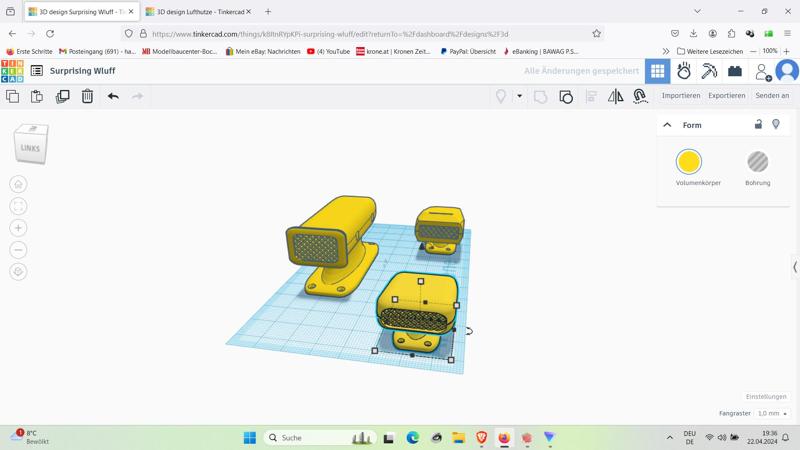This screenshot has width=800, height=450.
Task: Click the Importieren button
Action: 680,96
